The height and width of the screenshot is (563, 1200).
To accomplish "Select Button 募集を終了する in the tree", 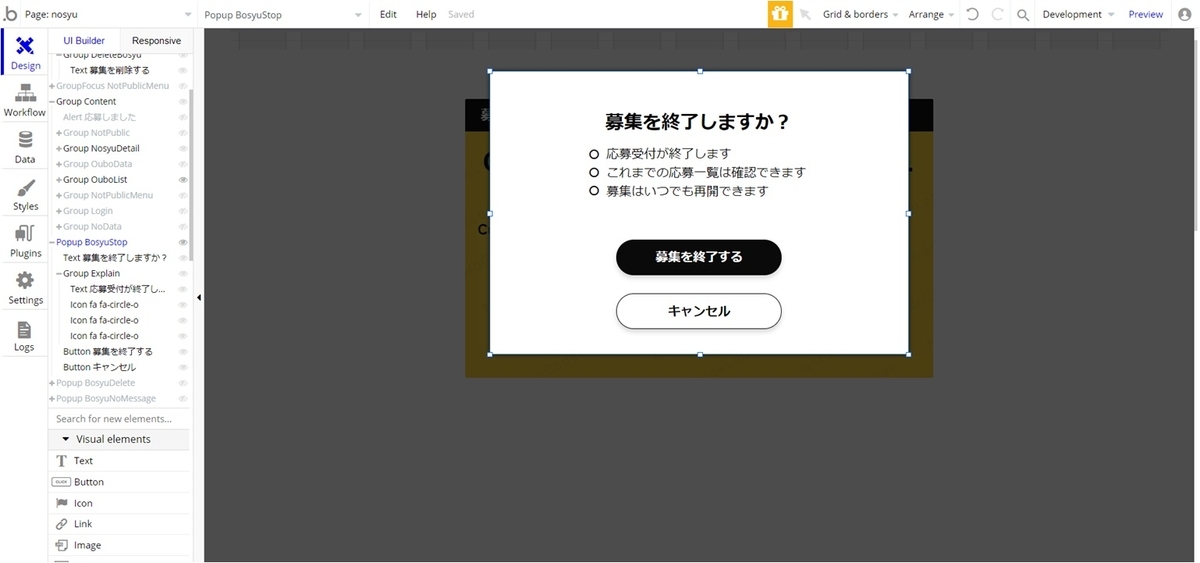I will coord(108,352).
